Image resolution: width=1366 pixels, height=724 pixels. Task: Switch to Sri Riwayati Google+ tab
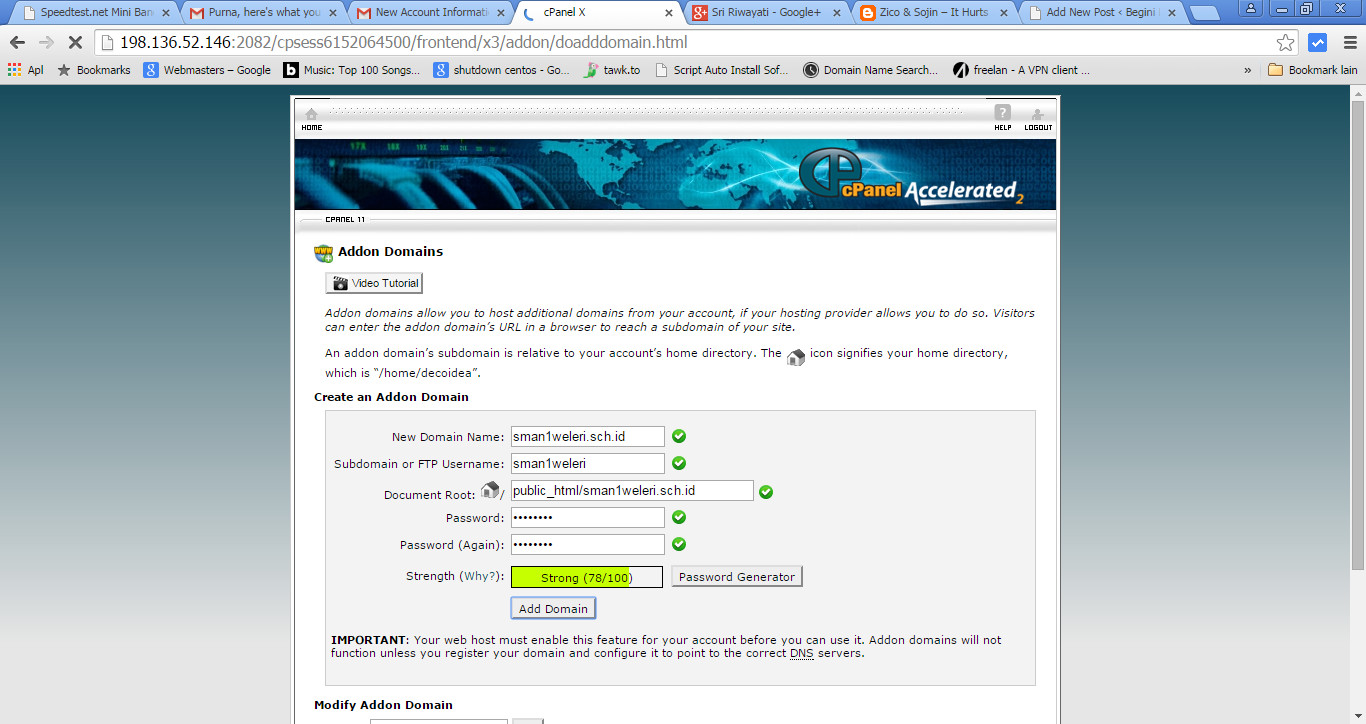pos(766,13)
